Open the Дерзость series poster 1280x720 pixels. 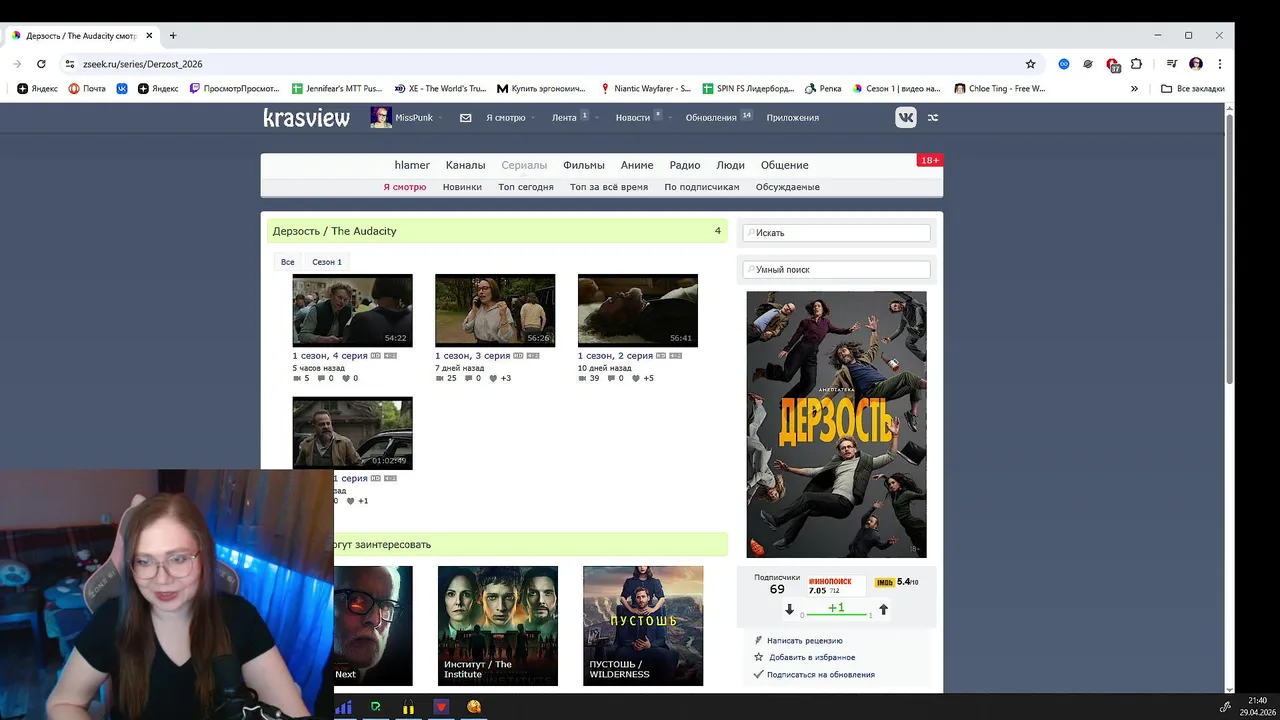coord(837,425)
